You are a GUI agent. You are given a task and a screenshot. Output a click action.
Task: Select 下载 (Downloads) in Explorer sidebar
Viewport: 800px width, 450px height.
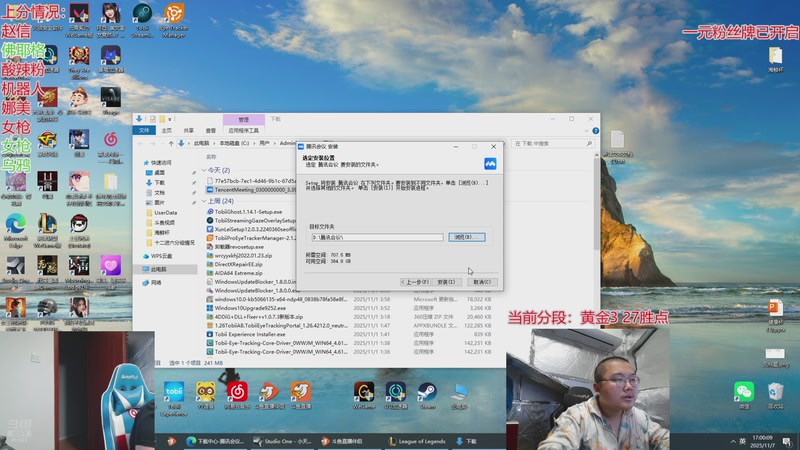pyautogui.click(x=160, y=183)
